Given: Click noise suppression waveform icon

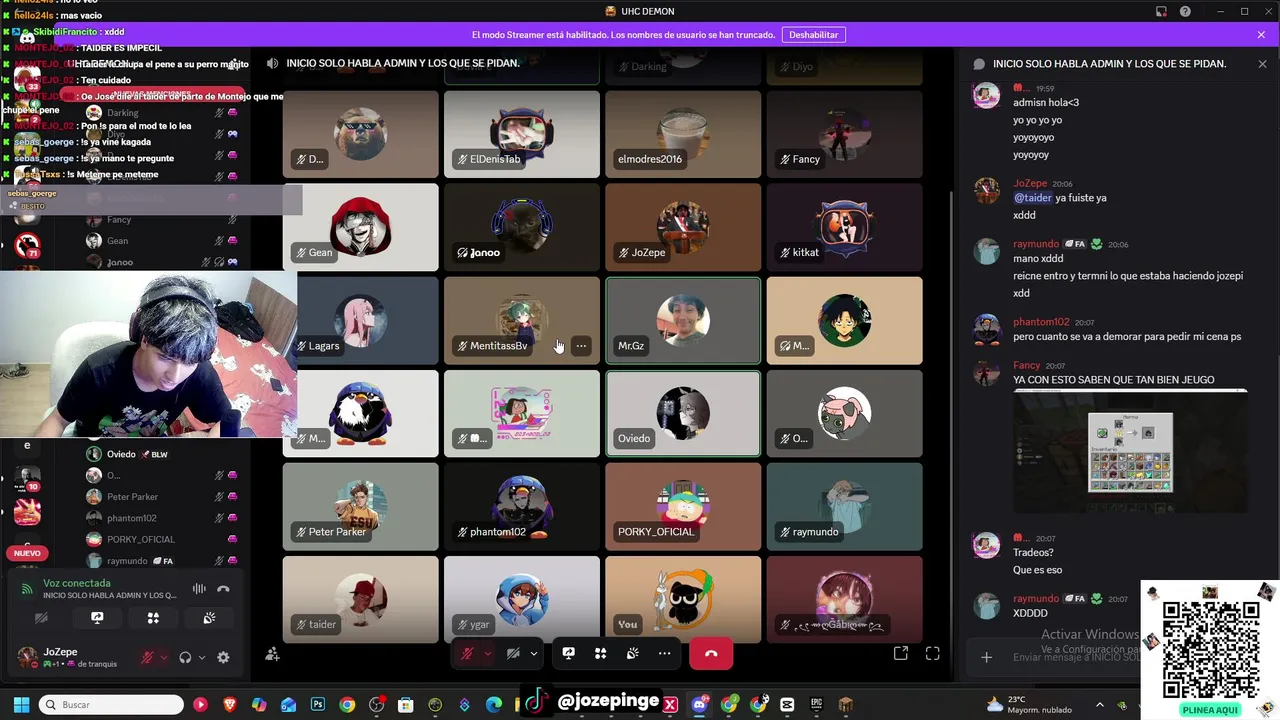Looking at the screenshot, I should tap(199, 589).
